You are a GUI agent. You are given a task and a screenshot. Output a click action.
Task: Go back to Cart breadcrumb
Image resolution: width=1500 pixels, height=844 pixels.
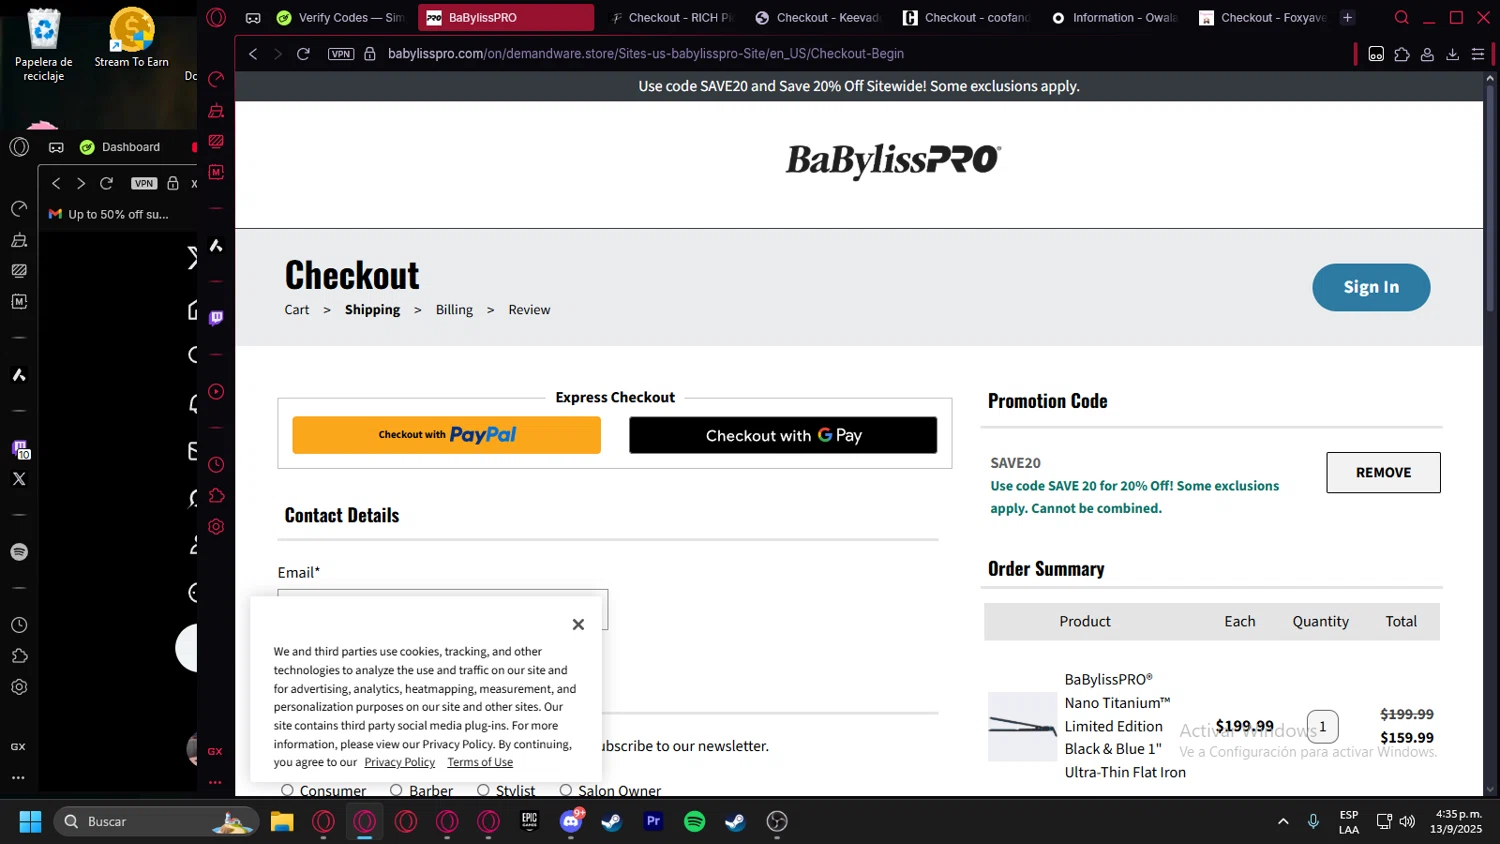click(x=297, y=310)
